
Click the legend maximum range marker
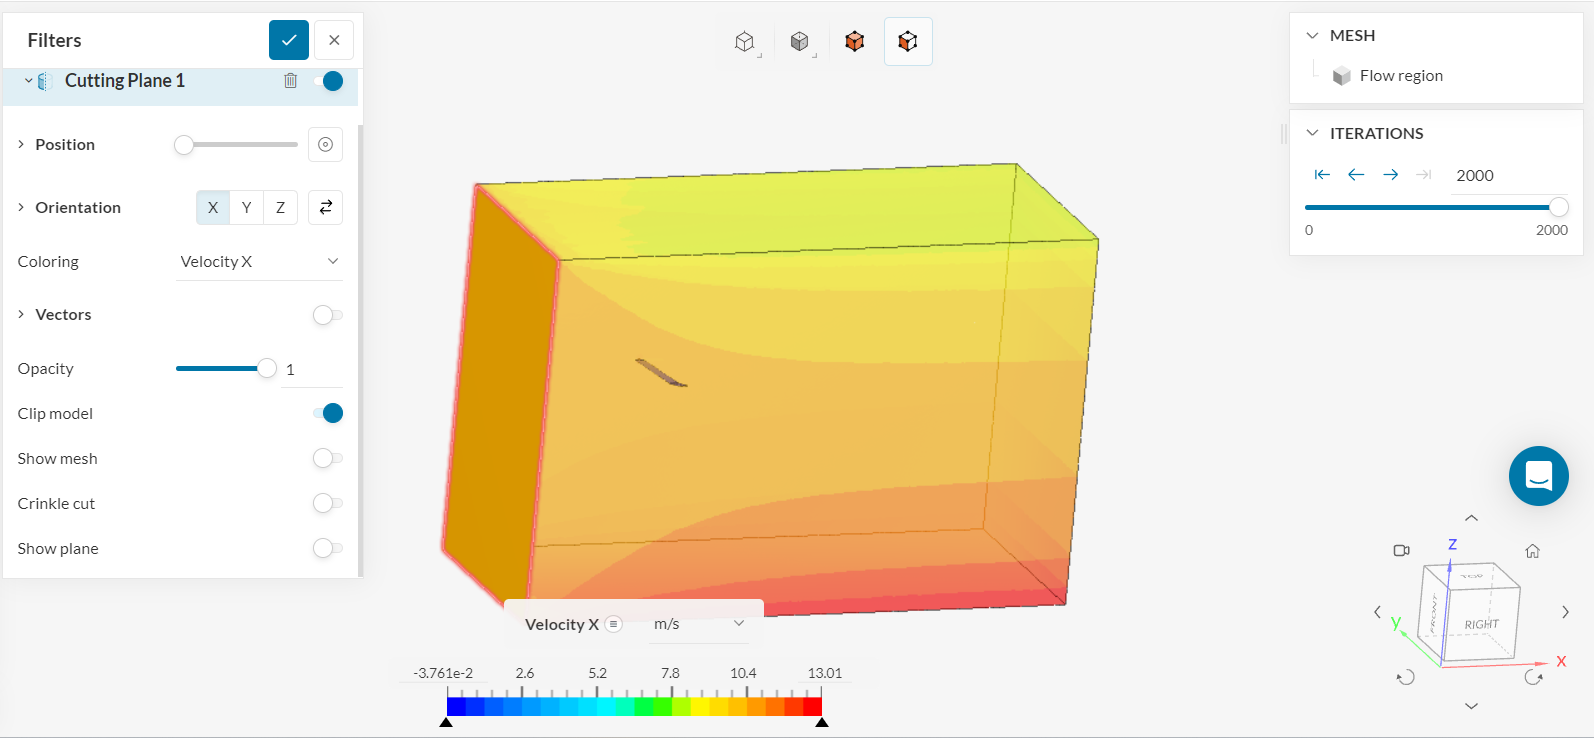(822, 722)
